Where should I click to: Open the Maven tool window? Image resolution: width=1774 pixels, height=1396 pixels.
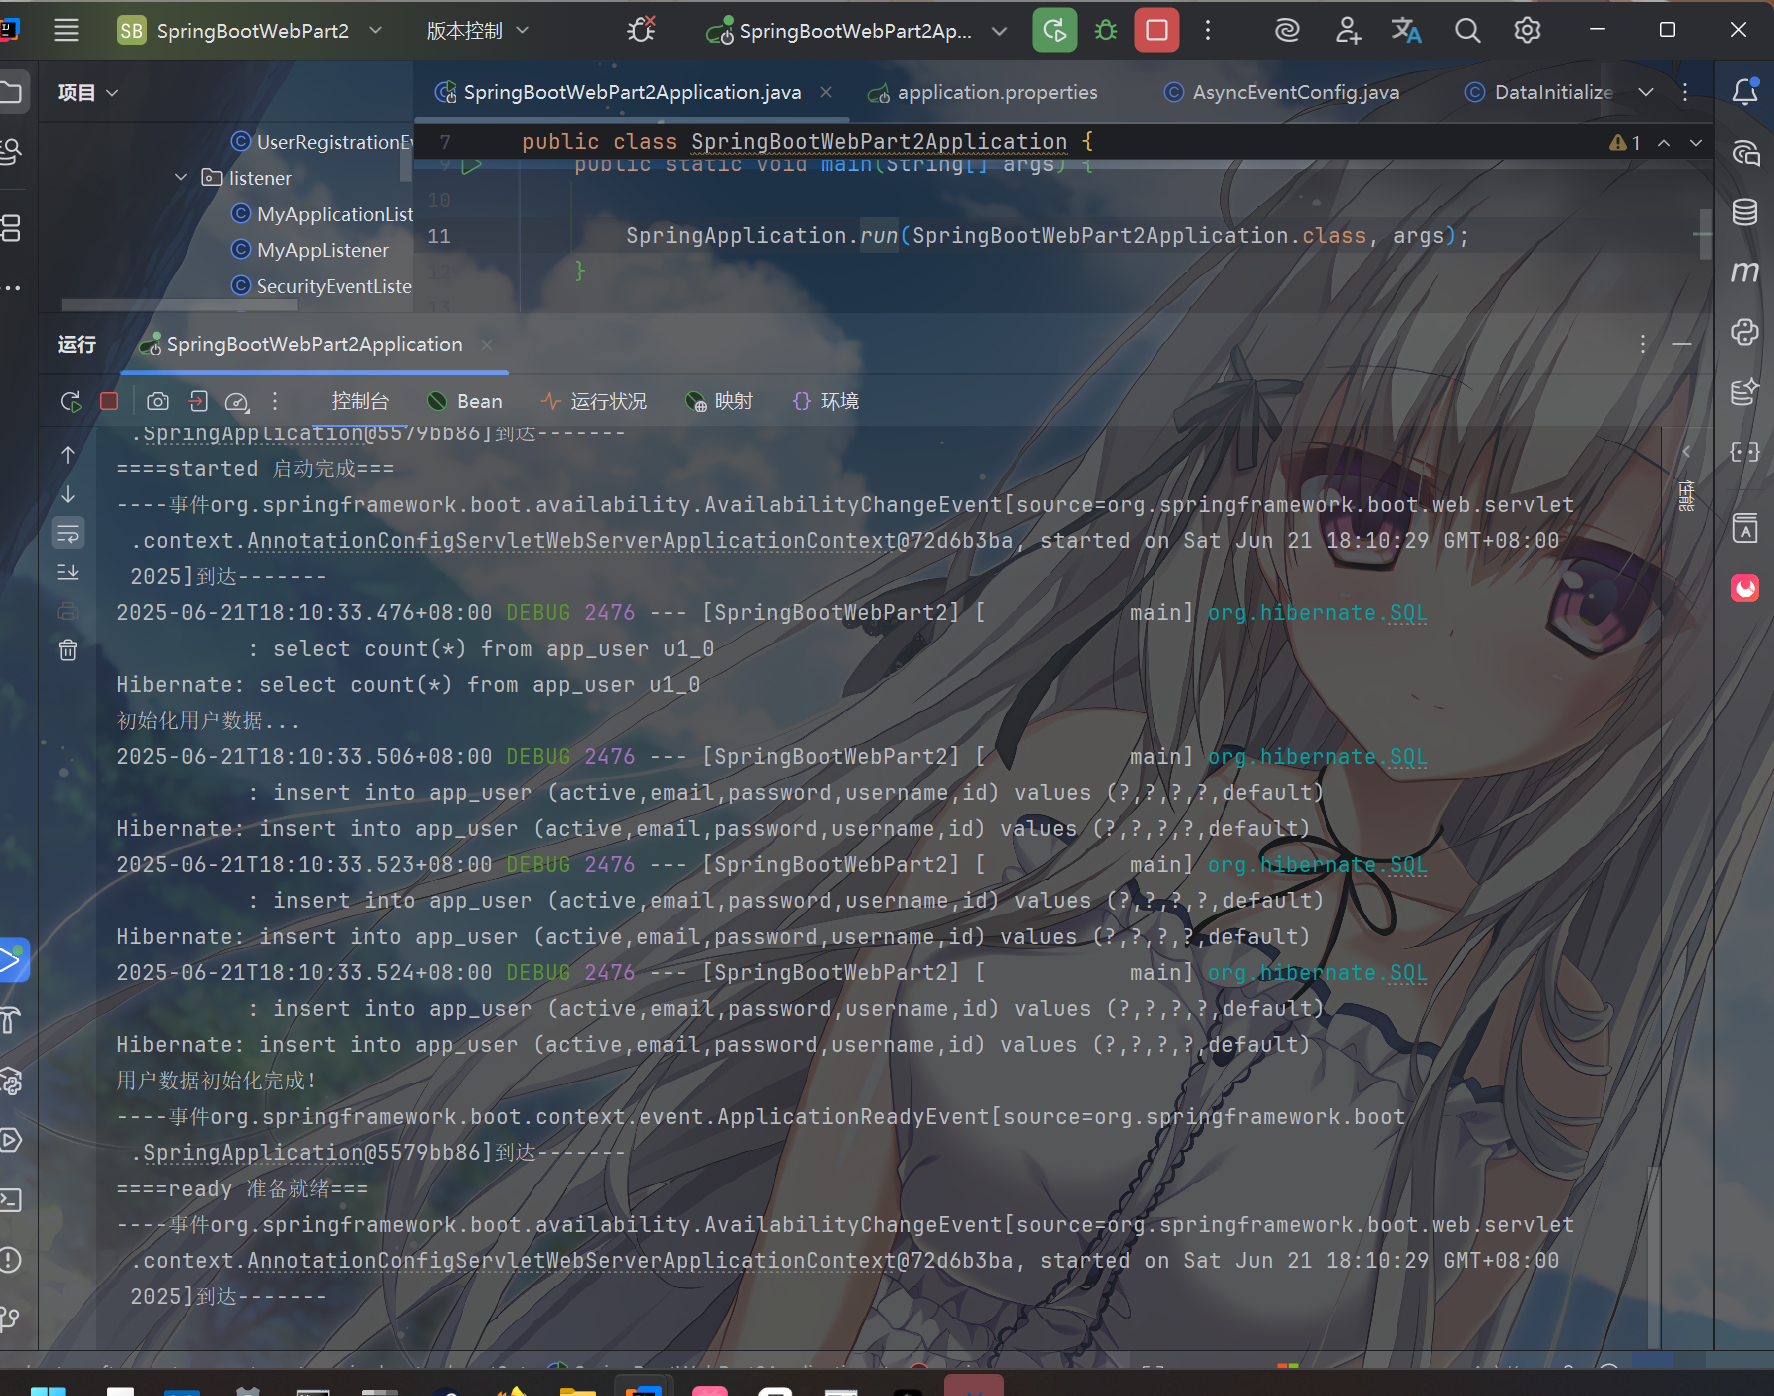click(1744, 272)
